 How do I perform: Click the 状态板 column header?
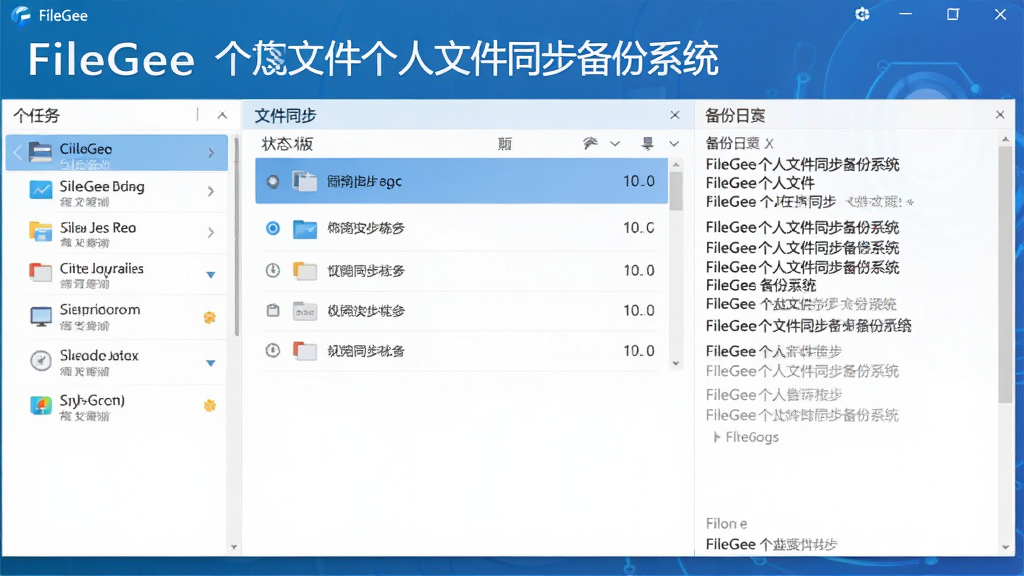click(x=287, y=144)
